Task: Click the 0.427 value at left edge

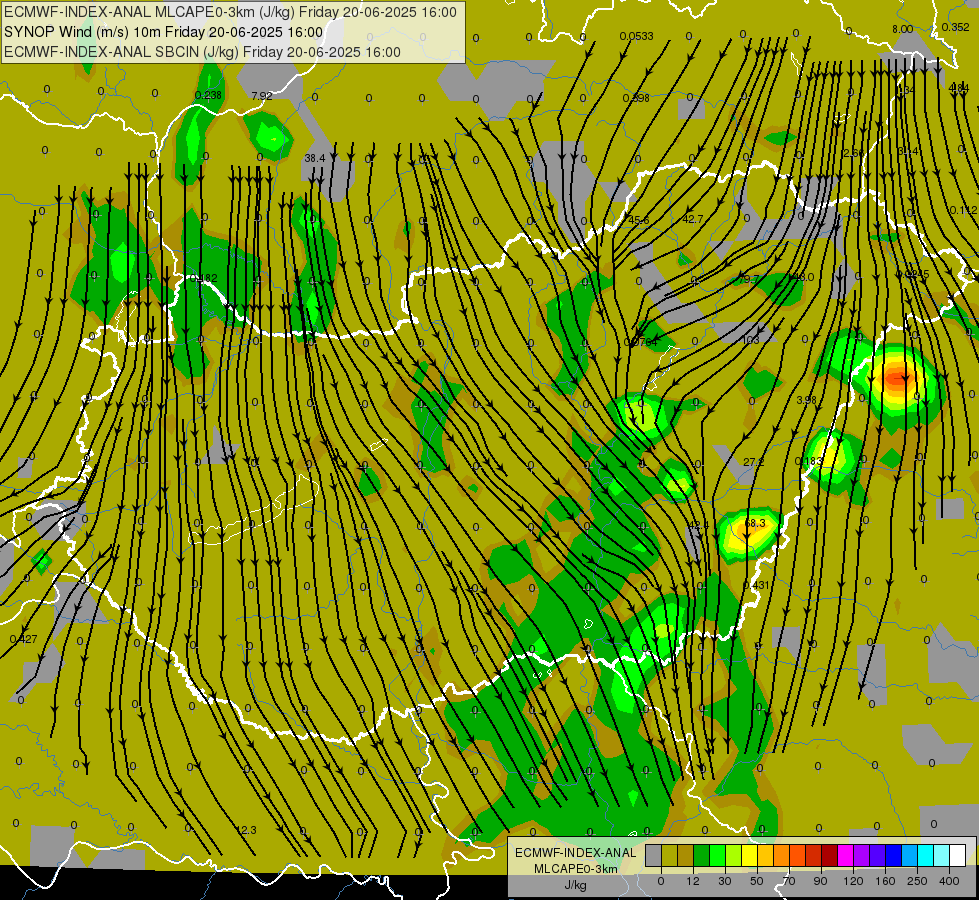Action: click(24, 640)
